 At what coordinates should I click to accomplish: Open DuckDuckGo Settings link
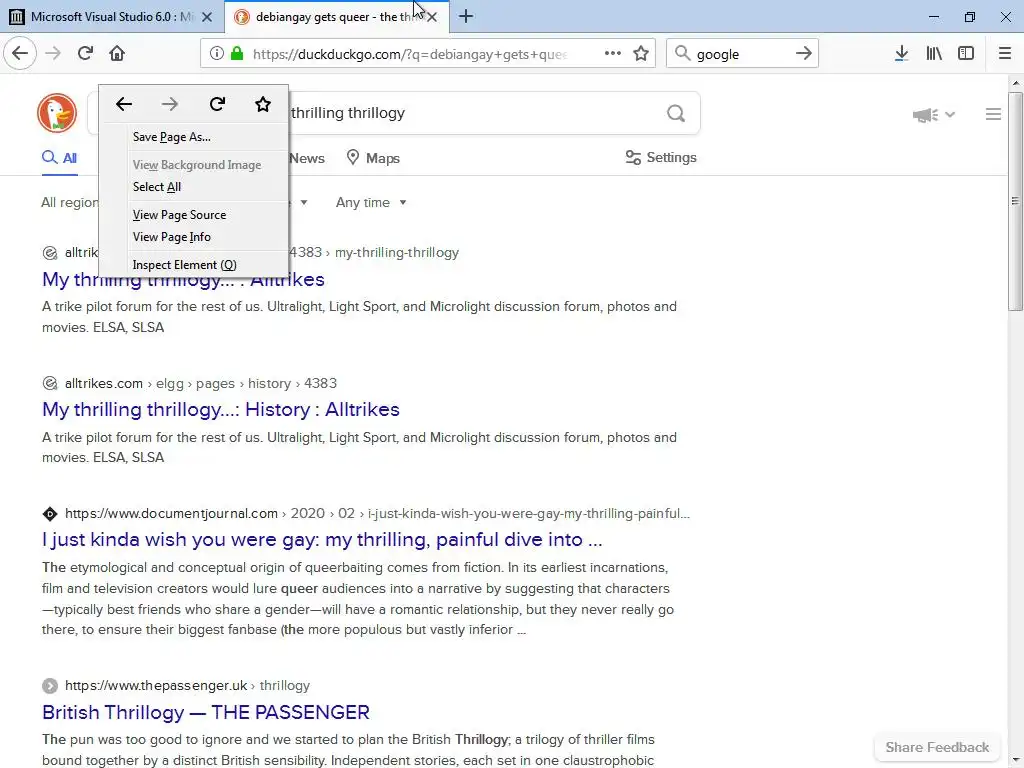[x=661, y=157]
